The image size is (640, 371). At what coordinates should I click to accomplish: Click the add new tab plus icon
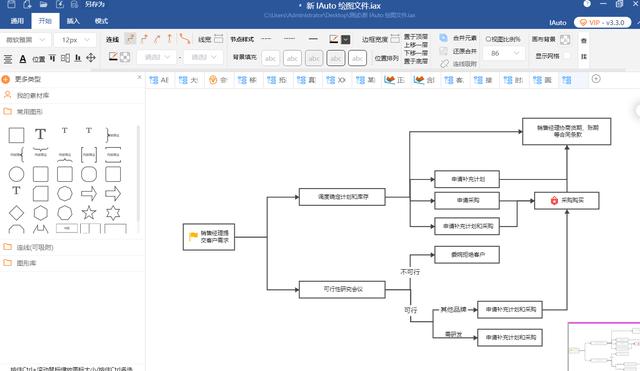click(596, 79)
